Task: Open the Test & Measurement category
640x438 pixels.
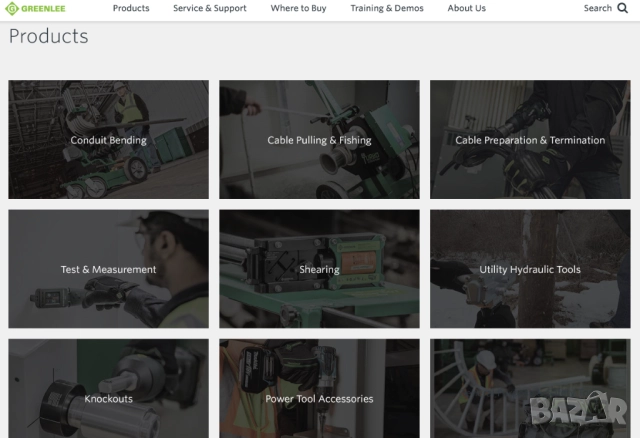Action: pos(109,269)
